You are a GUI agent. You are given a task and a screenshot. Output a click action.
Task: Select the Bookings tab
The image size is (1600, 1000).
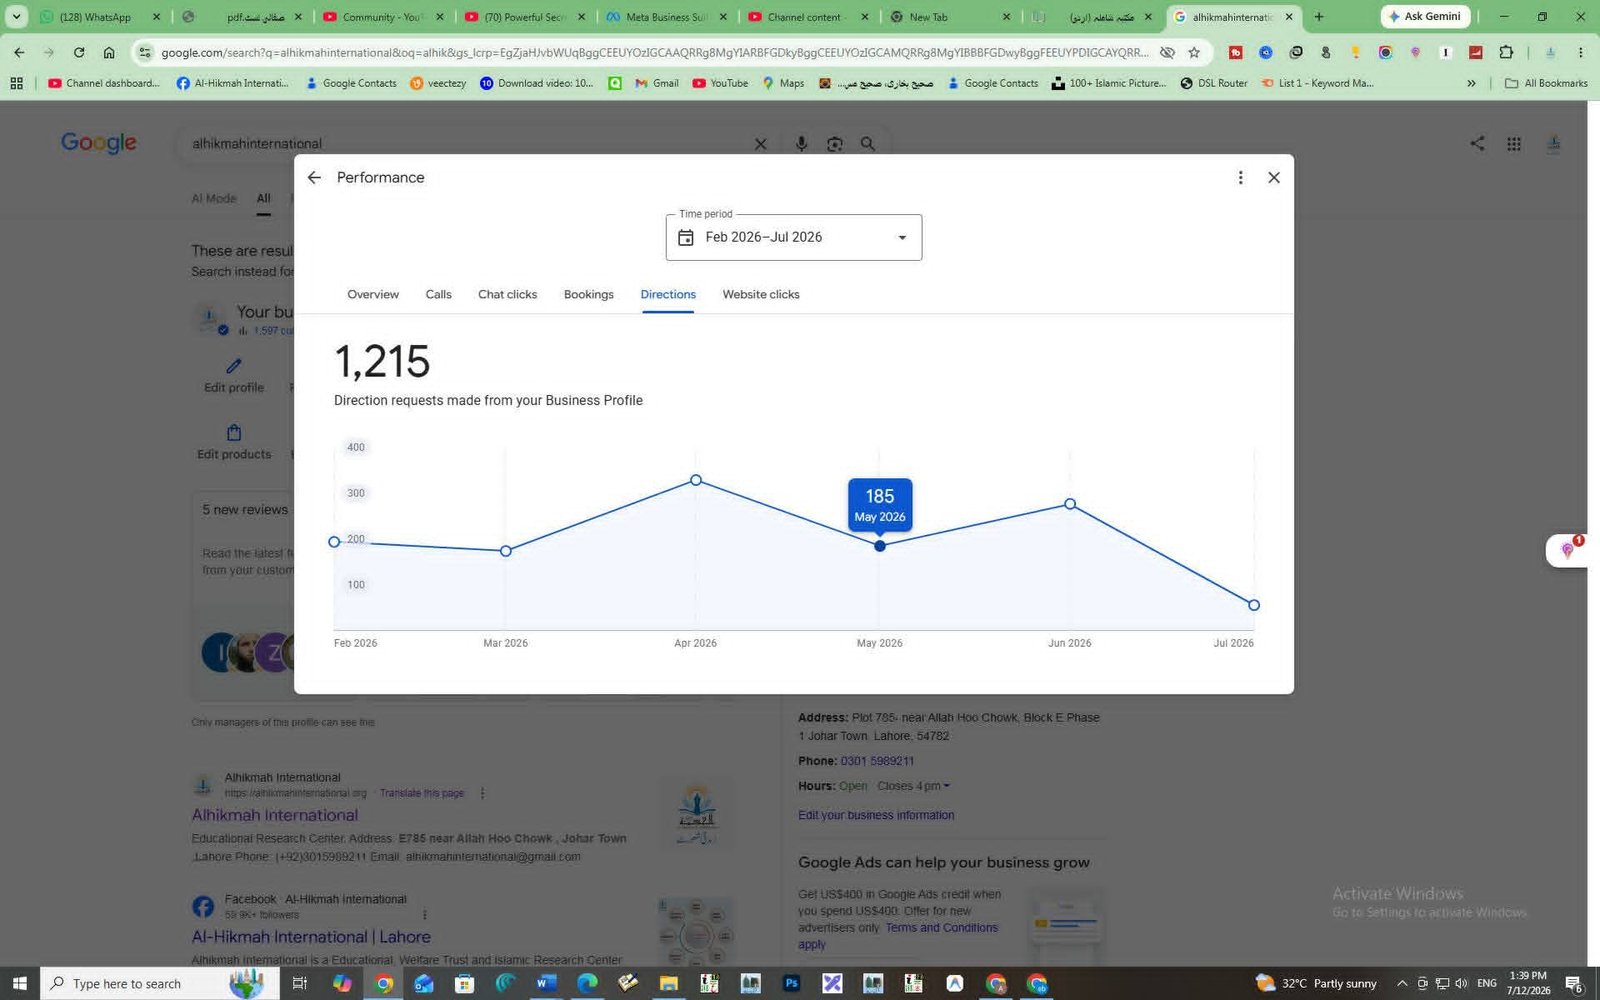(x=589, y=294)
